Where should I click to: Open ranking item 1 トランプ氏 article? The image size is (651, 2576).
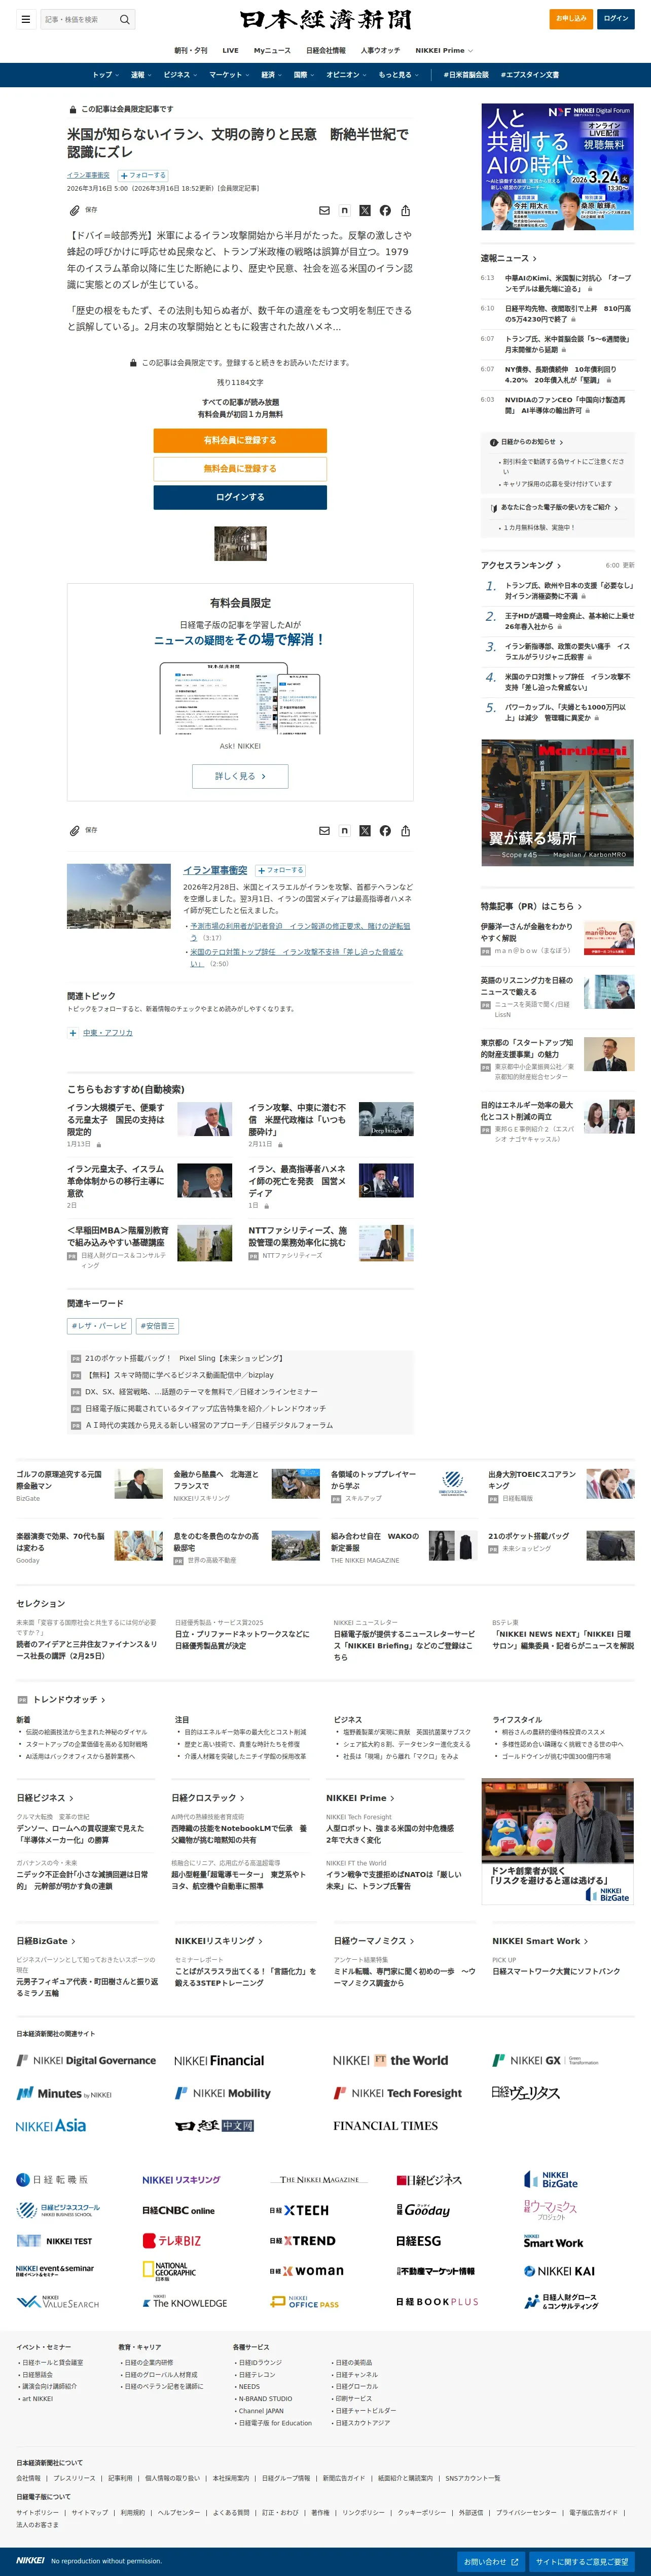coord(569,591)
